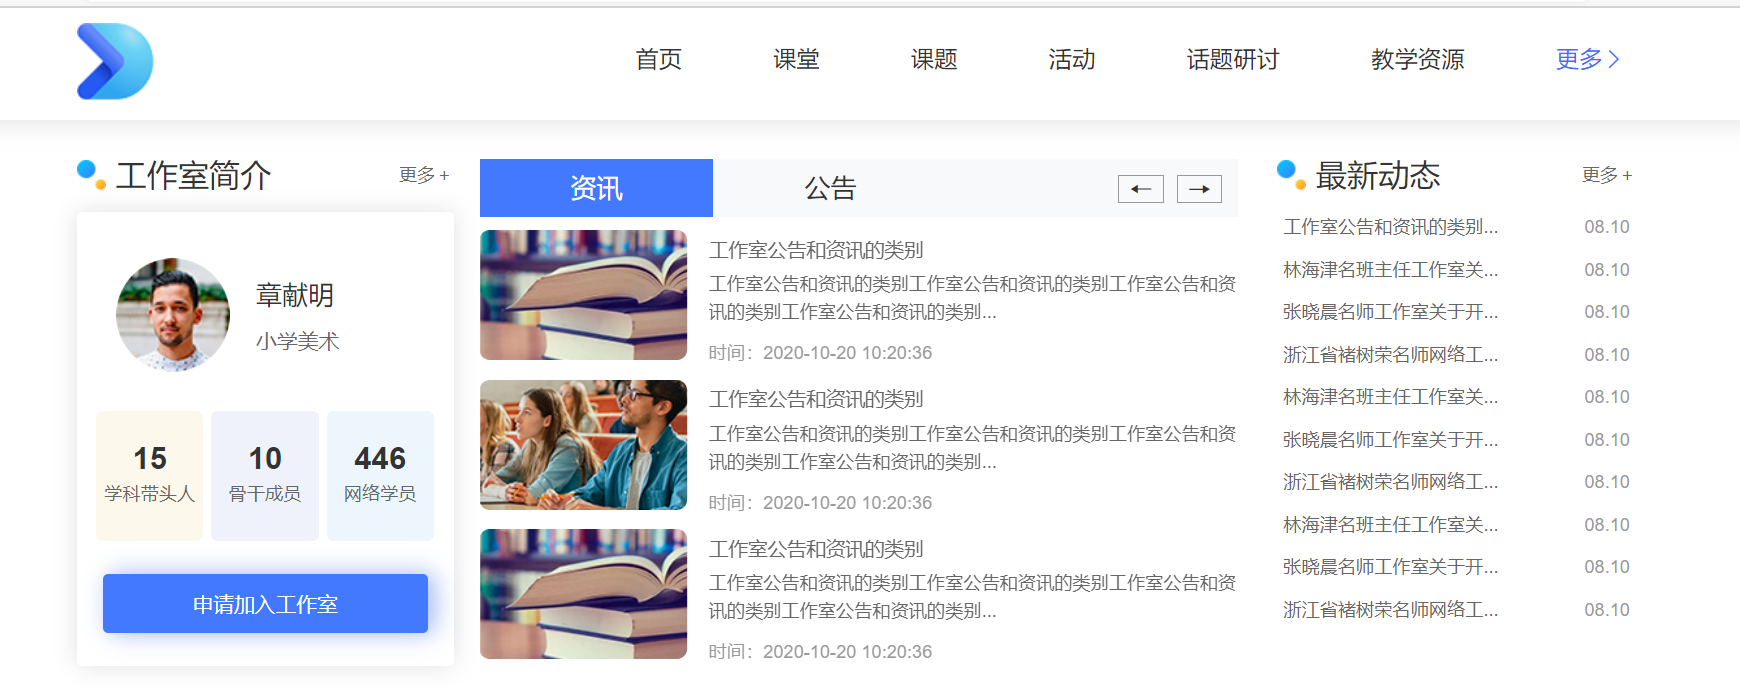The image size is (1740, 690).
Task: Open 更多+ beside 工作室简介
Action: click(424, 175)
